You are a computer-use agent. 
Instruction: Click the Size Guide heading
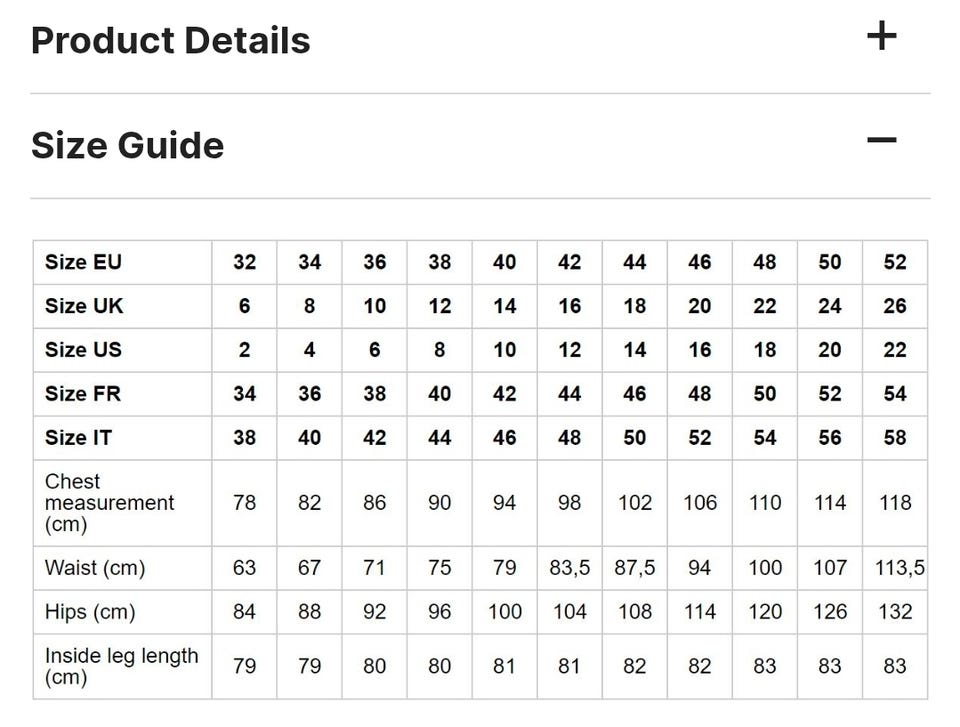(128, 146)
